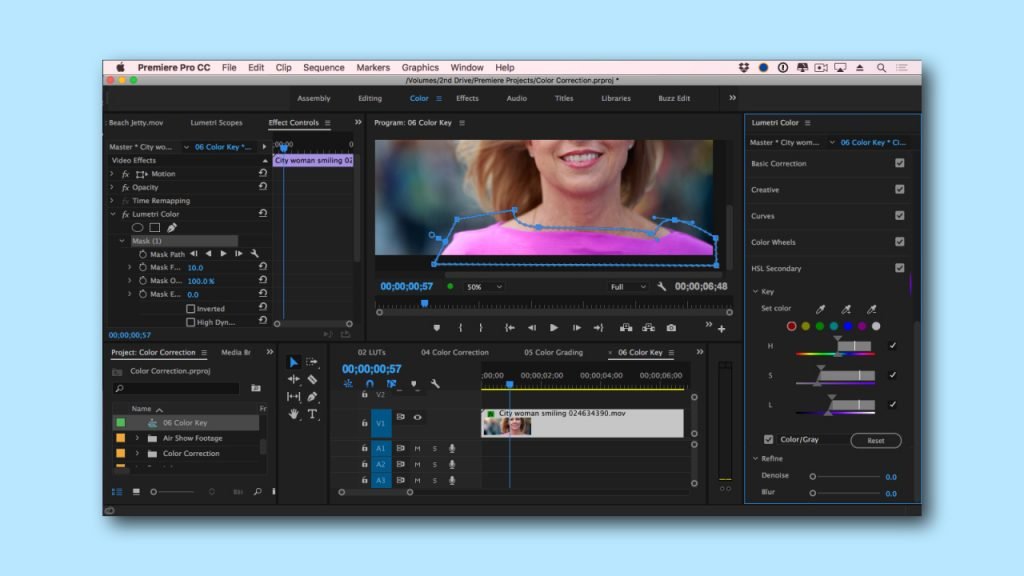Image resolution: width=1024 pixels, height=576 pixels.
Task: Expand the Motion effect properties
Action: tap(112, 174)
